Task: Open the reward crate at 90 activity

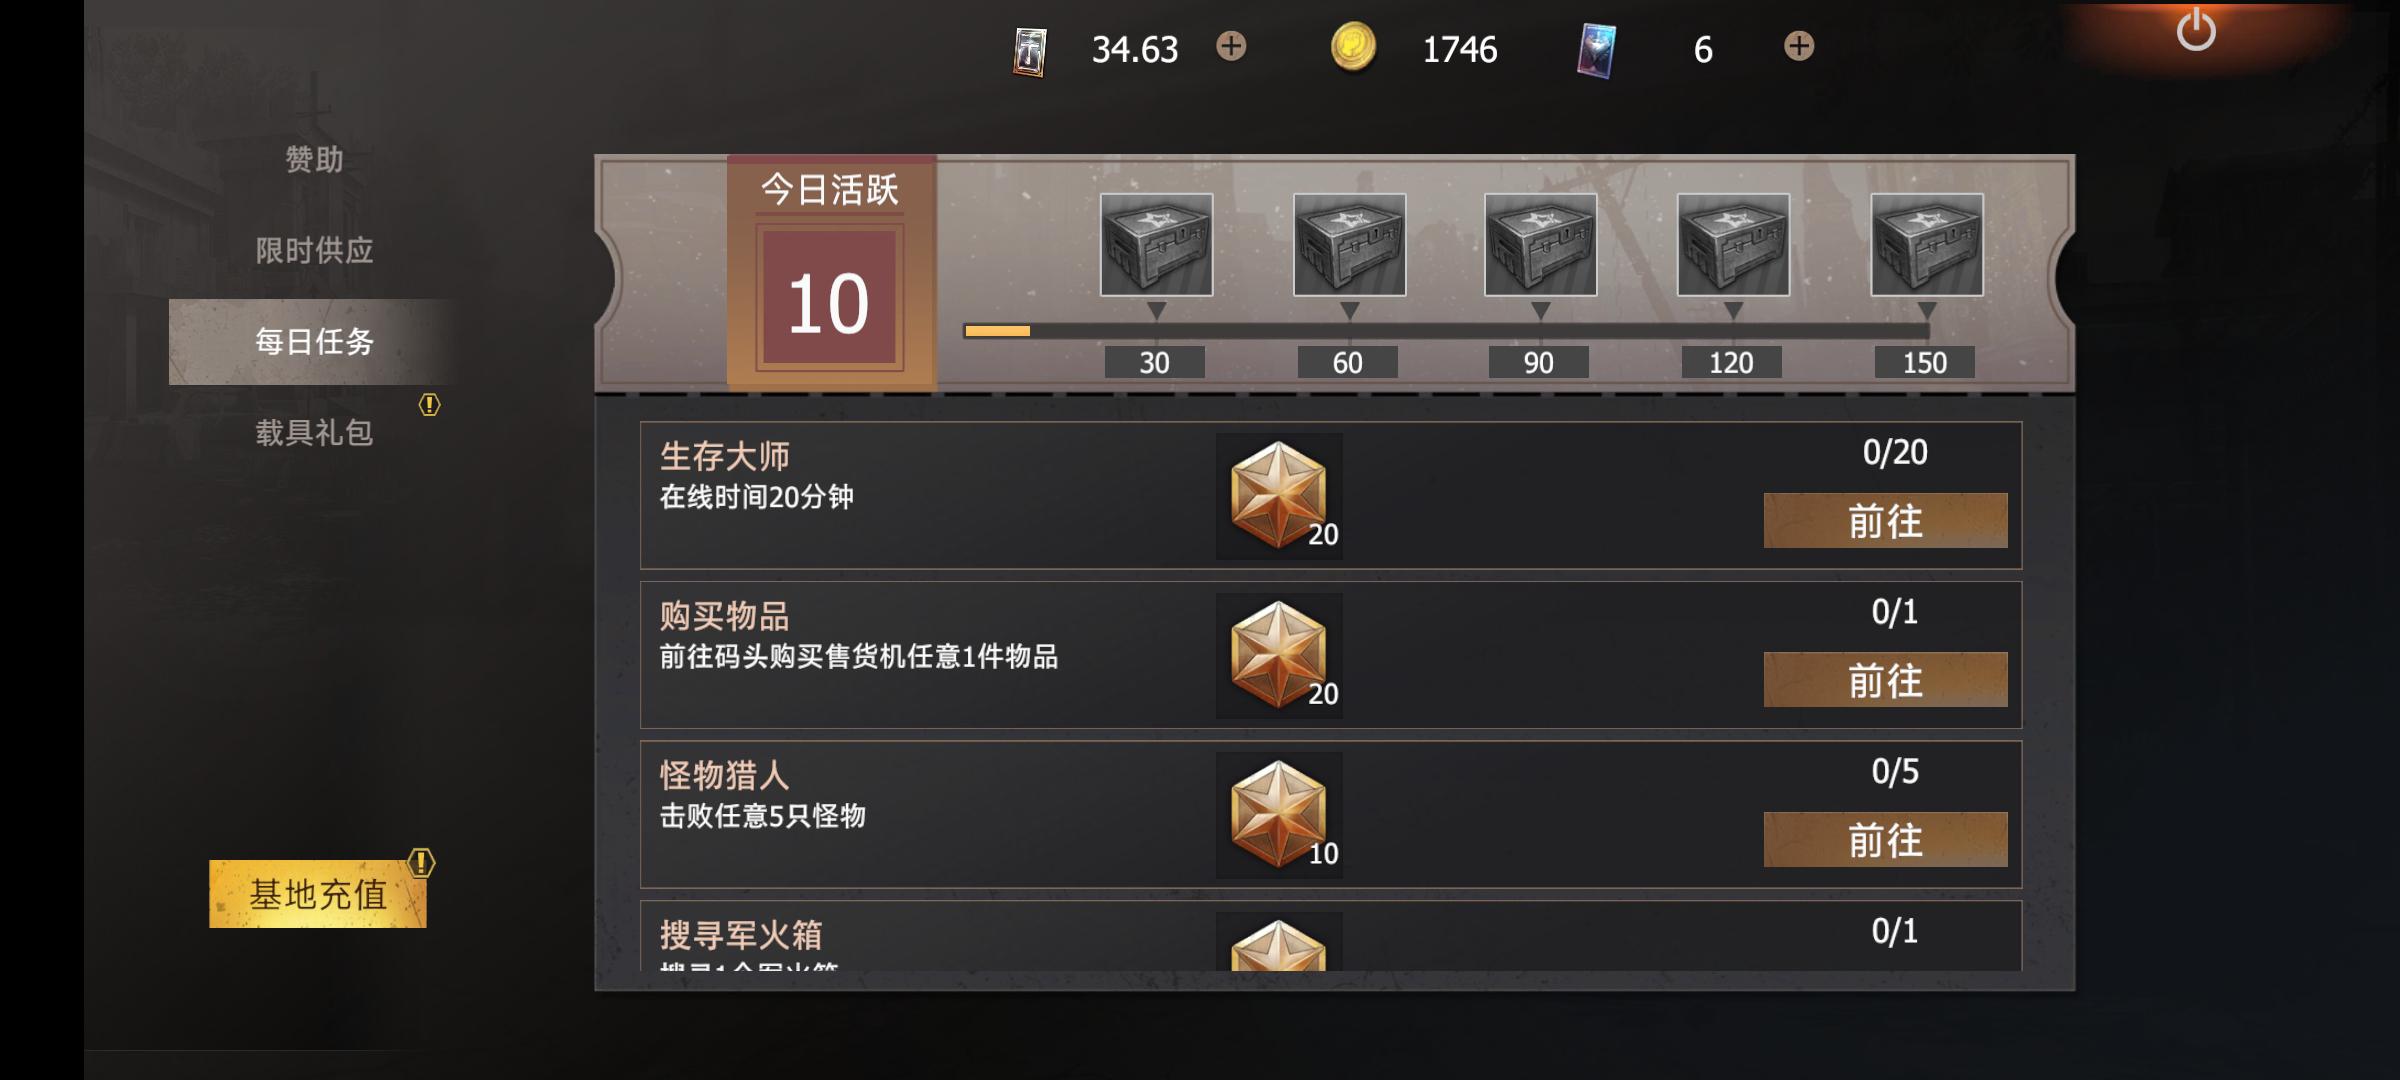Action: (1540, 245)
